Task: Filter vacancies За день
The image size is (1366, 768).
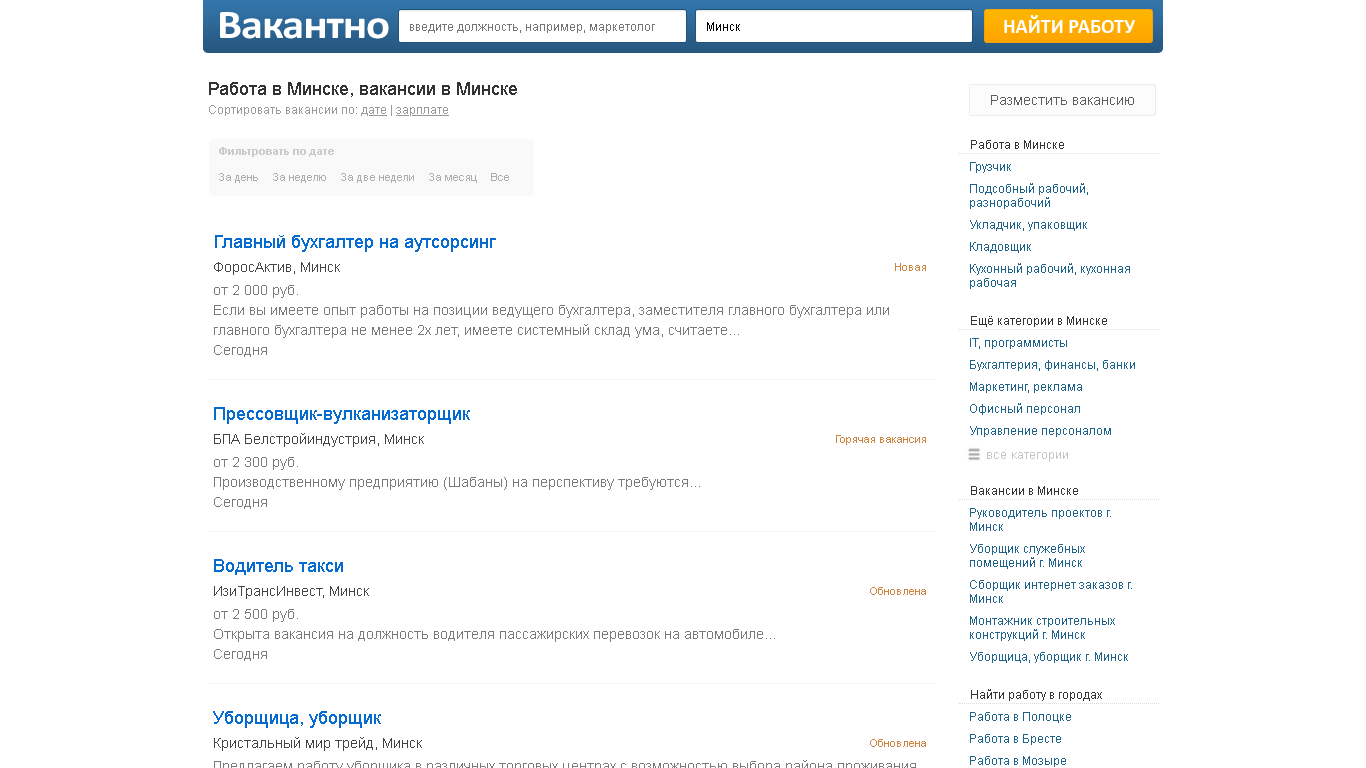Action: click(x=238, y=177)
